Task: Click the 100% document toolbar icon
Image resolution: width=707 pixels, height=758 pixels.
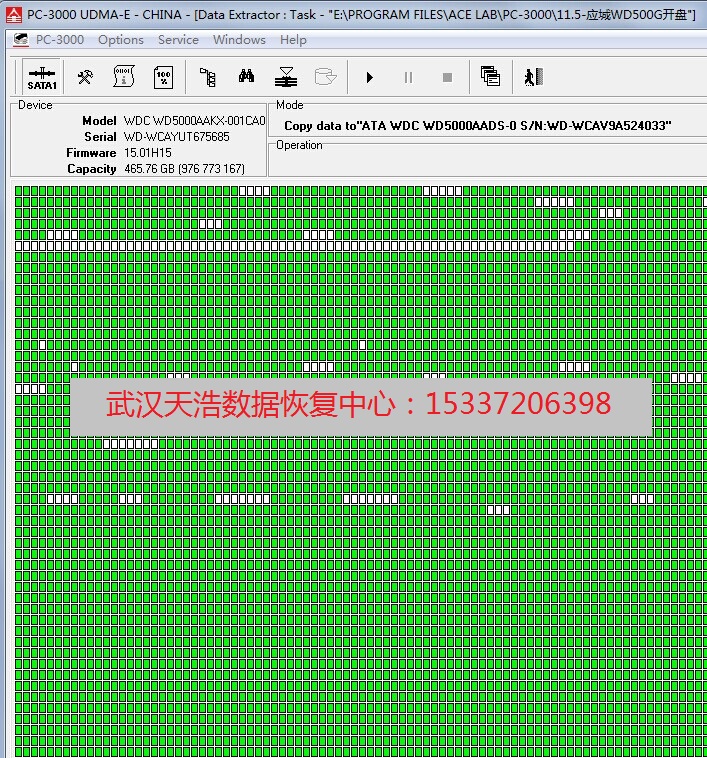Action: pos(163,77)
